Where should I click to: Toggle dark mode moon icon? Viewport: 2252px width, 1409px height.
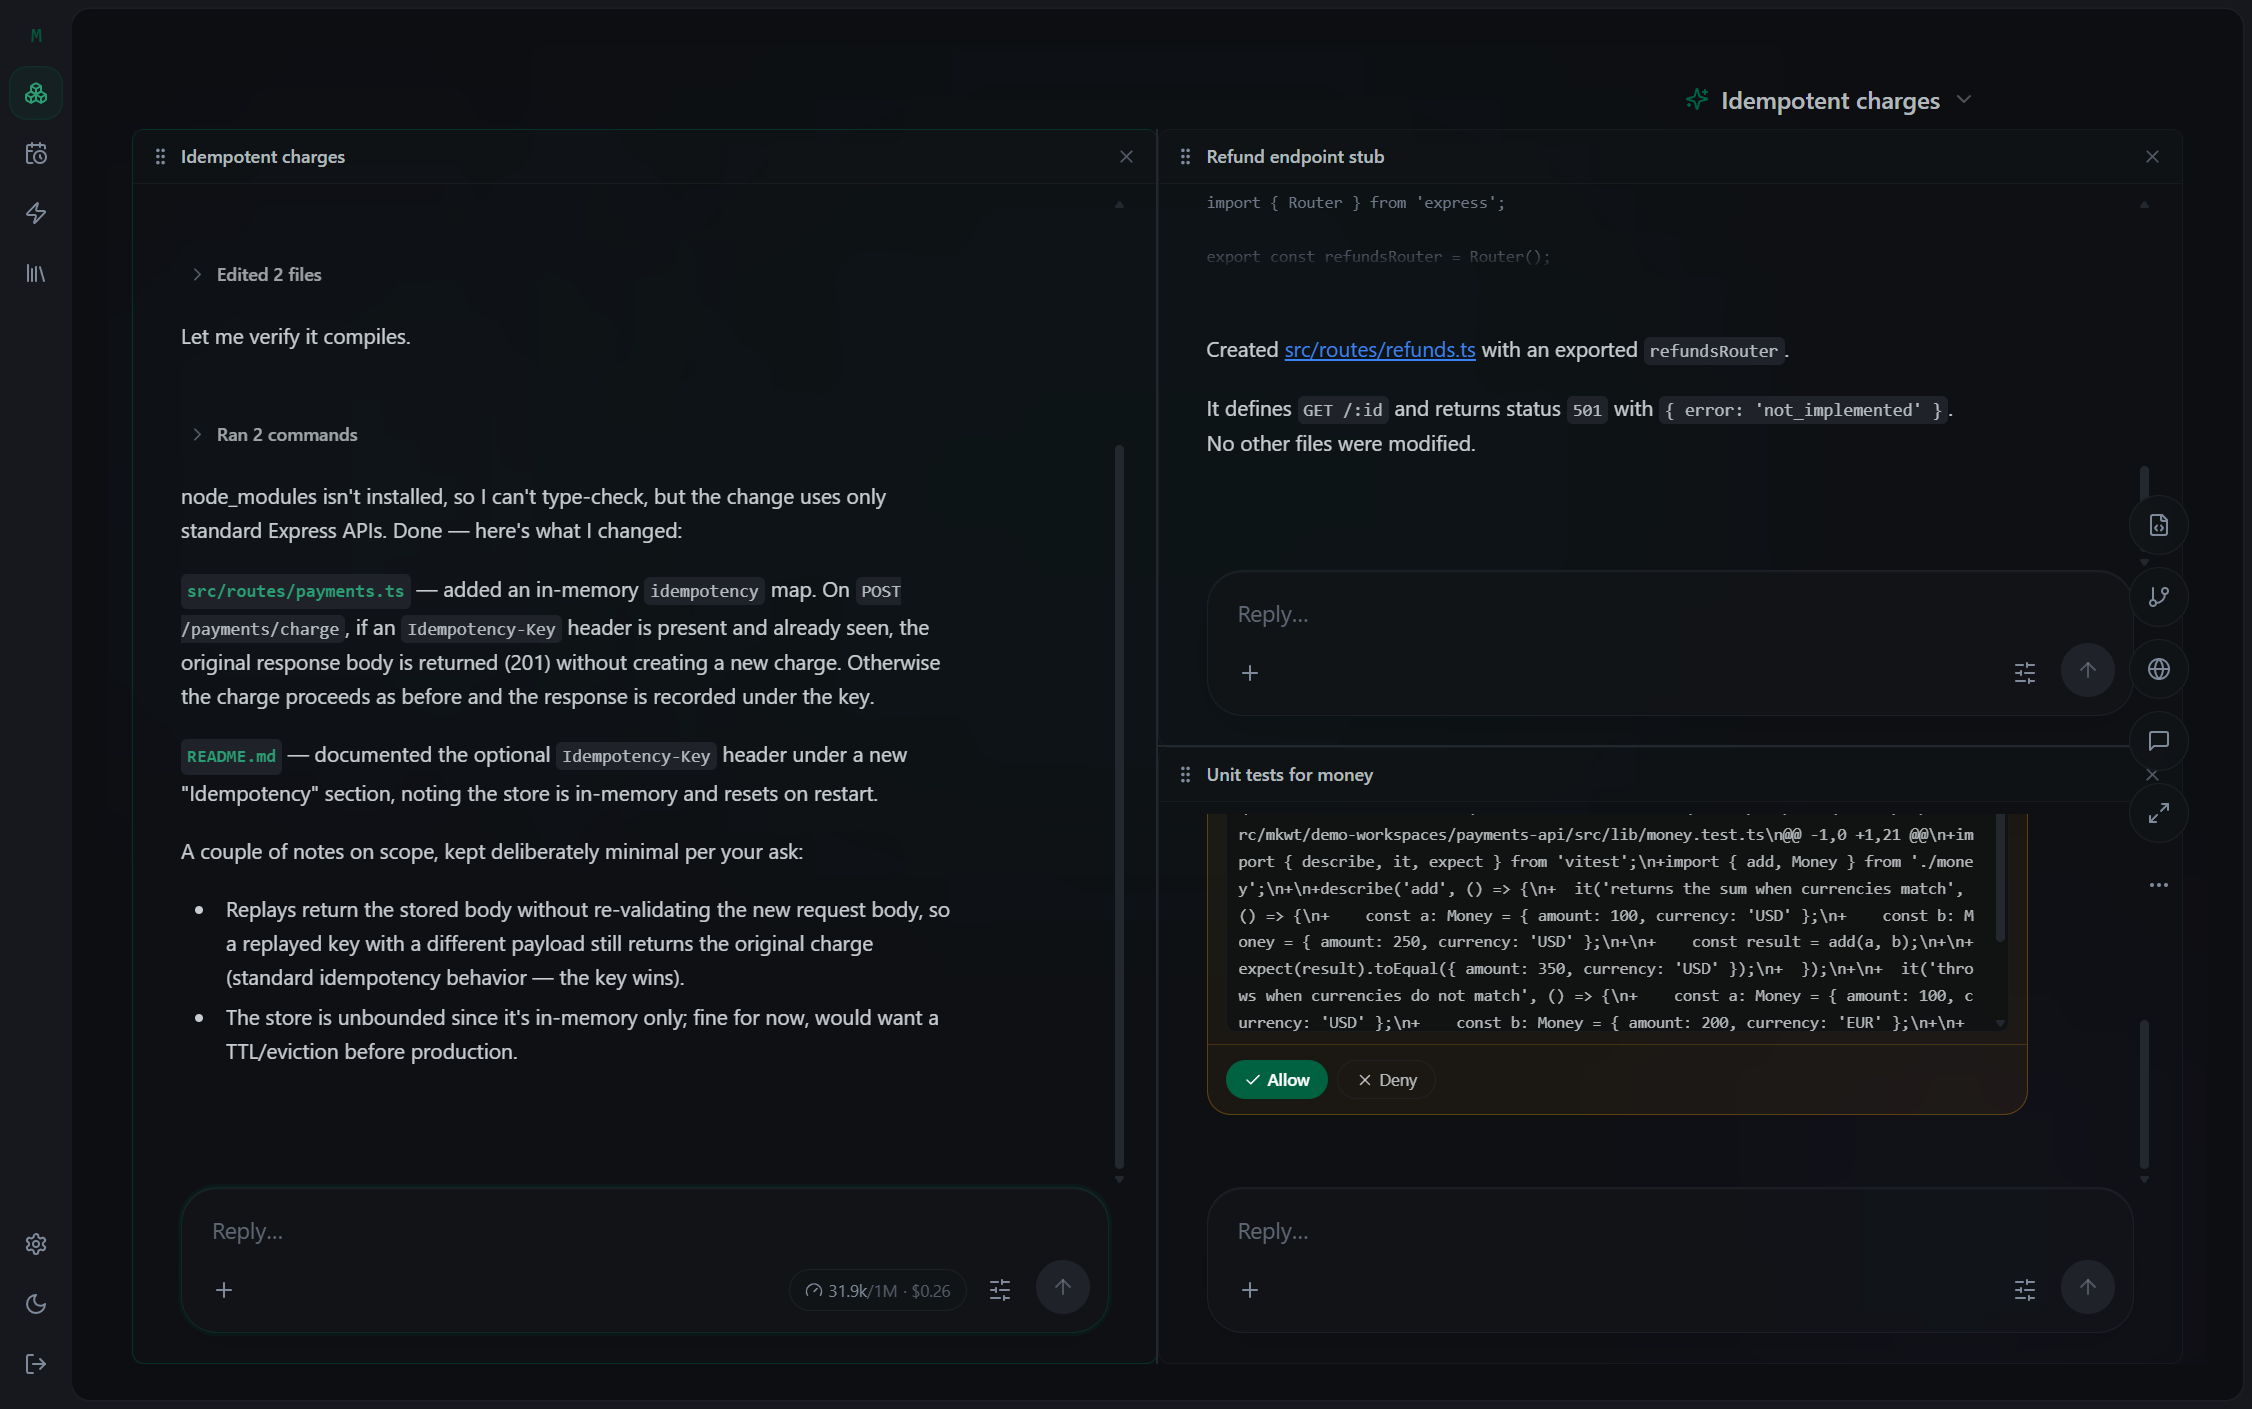[x=36, y=1304]
